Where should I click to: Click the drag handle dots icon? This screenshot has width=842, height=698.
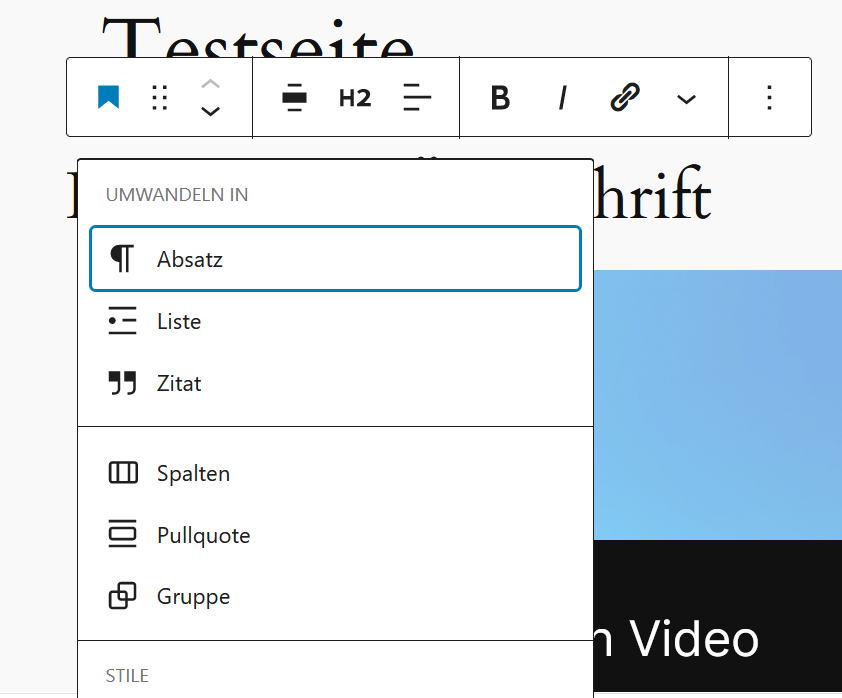click(159, 98)
